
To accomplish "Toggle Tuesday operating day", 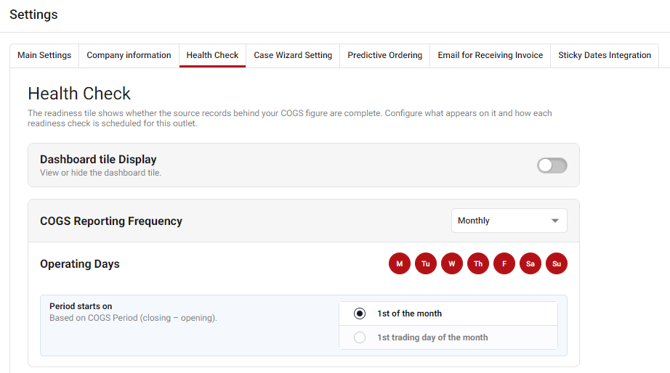I will tap(426, 264).
